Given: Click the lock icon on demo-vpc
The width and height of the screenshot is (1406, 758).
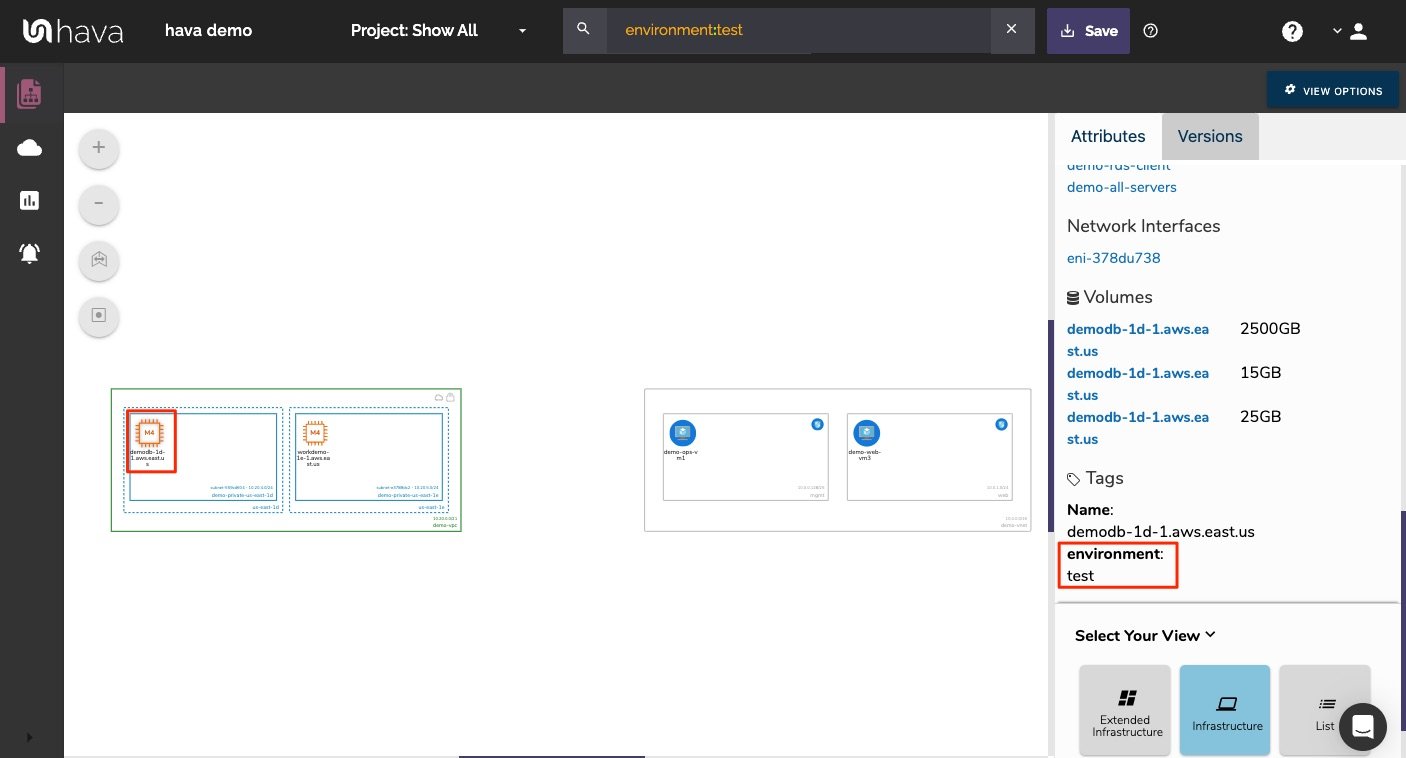Looking at the screenshot, I should point(450,397).
